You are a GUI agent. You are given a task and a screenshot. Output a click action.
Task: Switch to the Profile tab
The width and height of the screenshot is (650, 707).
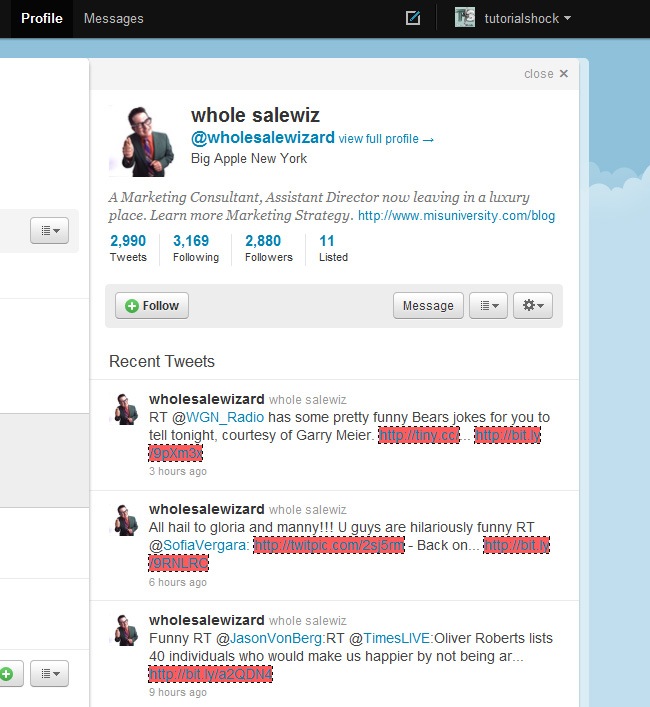pyautogui.click(x=41, y=18)
